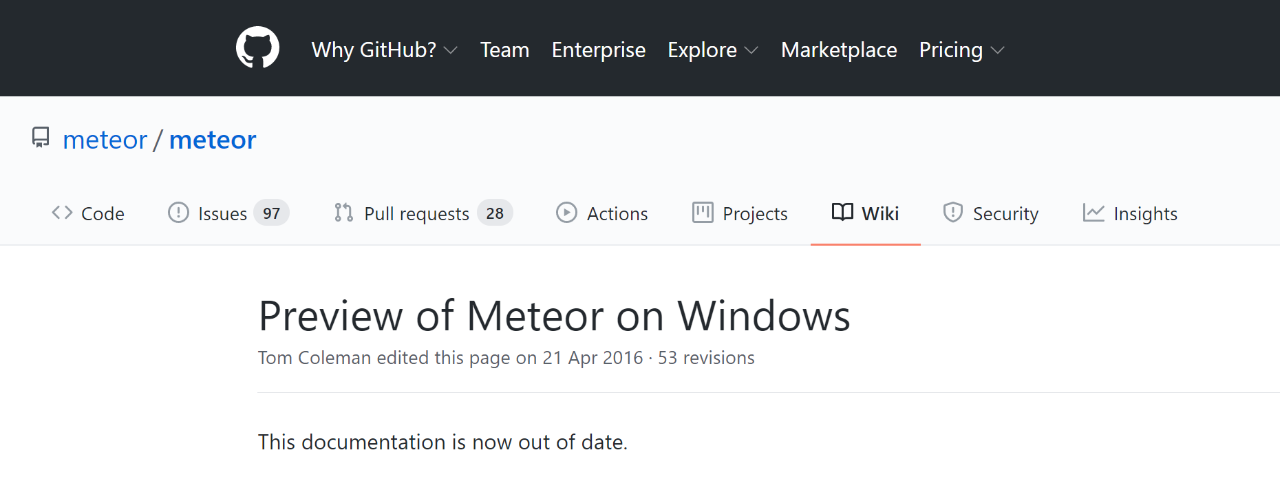Screen dimensions: 1280x494
Task: Click the Actions play icon
Action: pyautogui.click(x=567, y=212)
